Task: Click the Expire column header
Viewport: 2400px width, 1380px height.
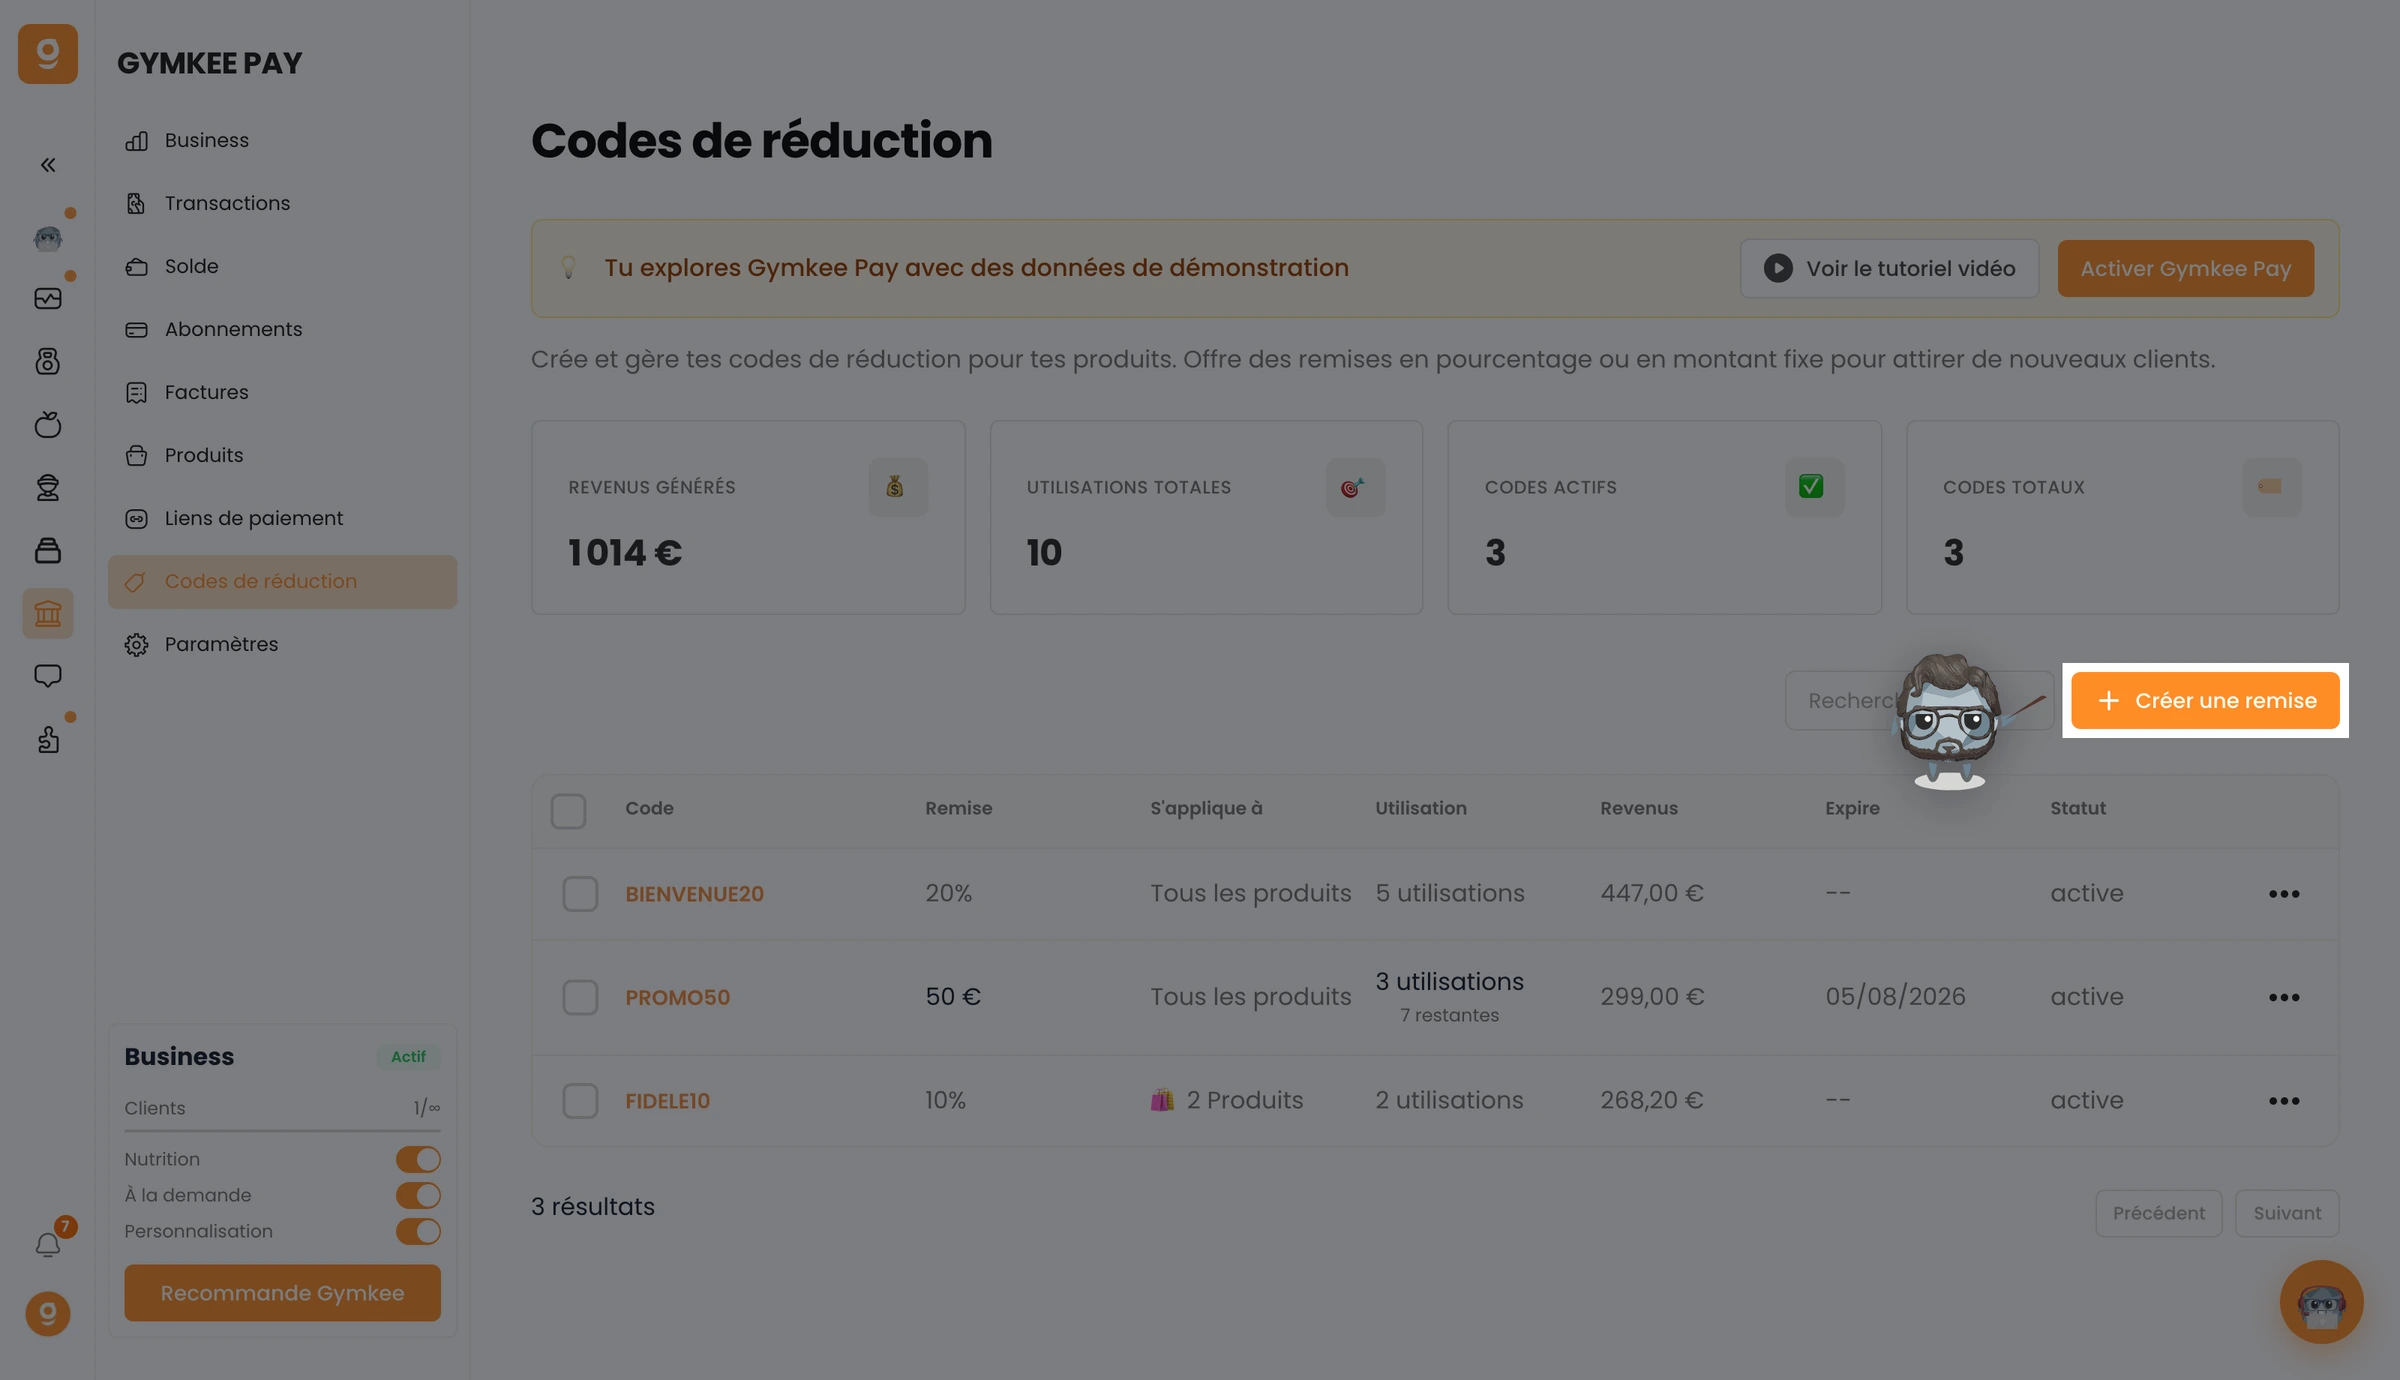Action: click(x=1852, y=808)
